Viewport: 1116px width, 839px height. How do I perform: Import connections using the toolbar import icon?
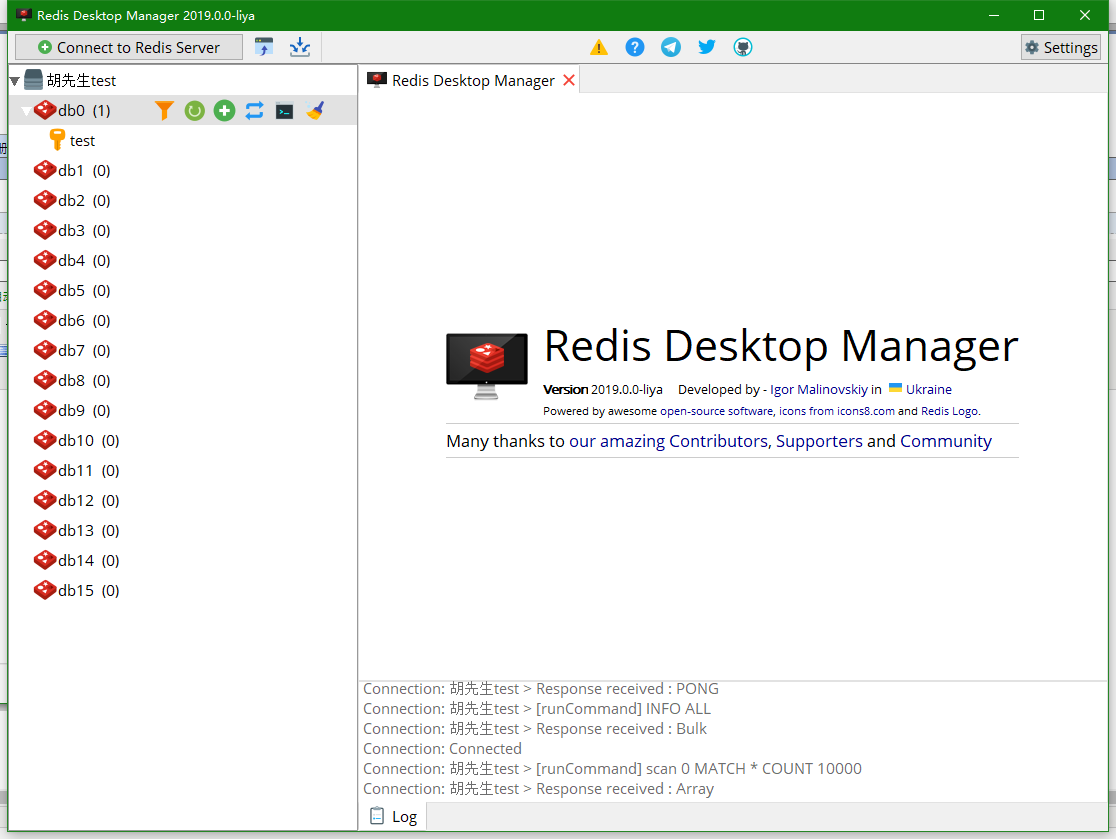pyautogui.click(x=264, y=46)
